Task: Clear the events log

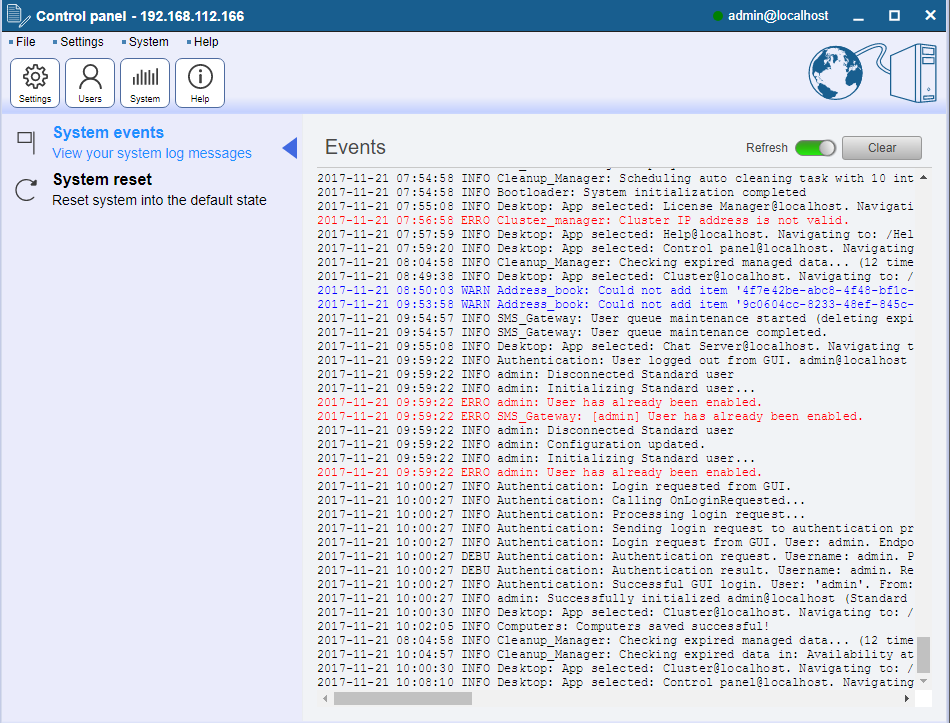Action: 882,148
